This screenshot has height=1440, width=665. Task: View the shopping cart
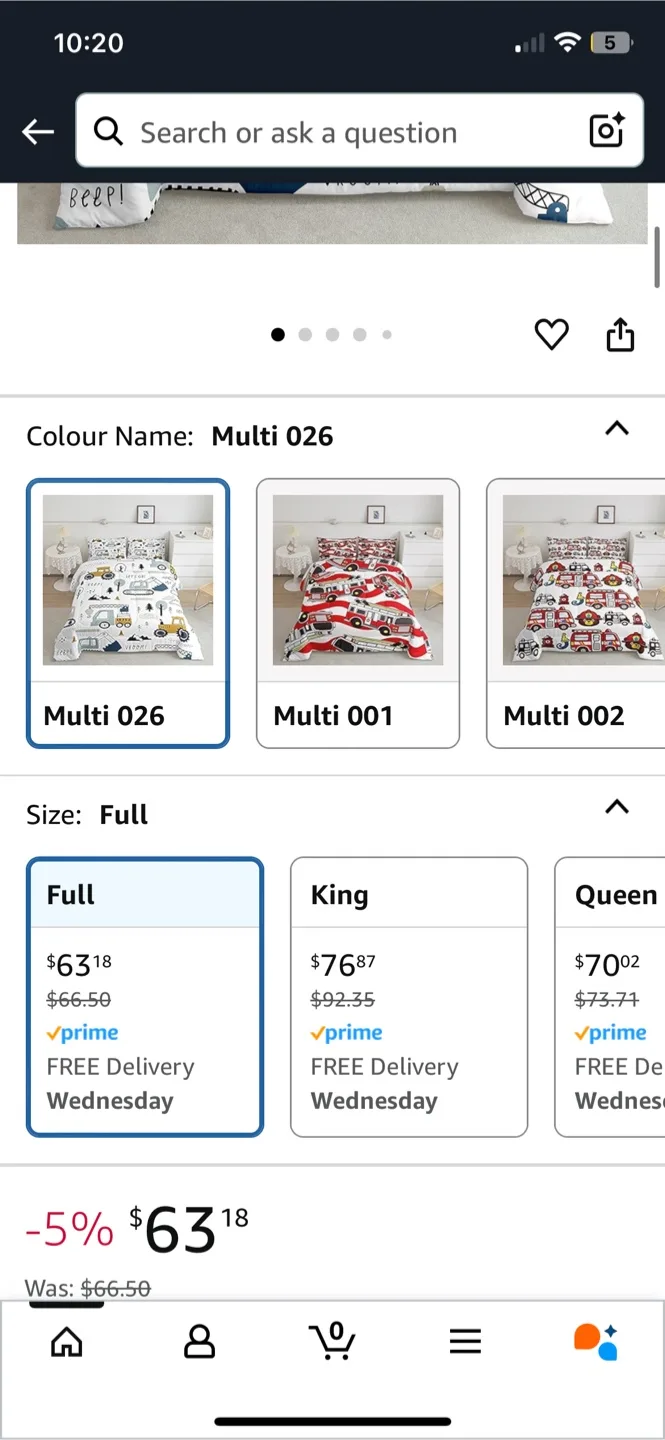pos(332,1345)
